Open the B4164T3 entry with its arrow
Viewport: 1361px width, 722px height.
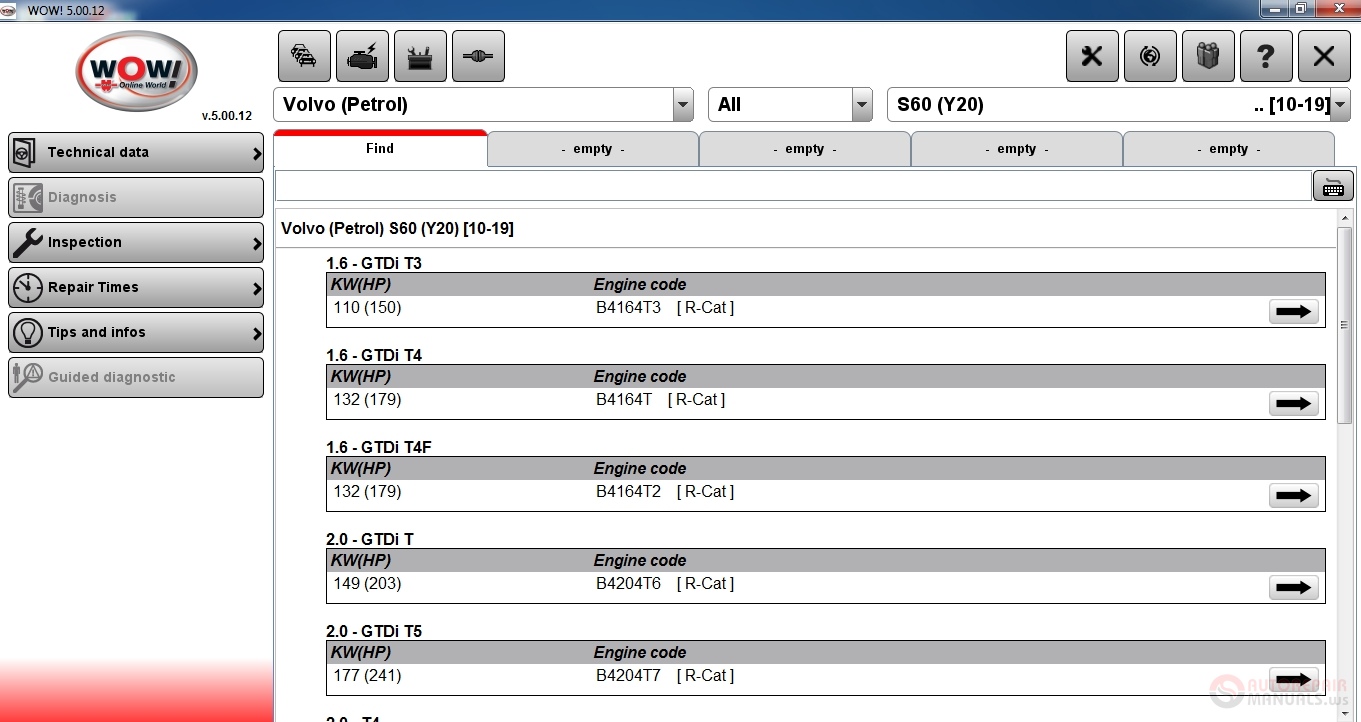(x=1294, y=312)
